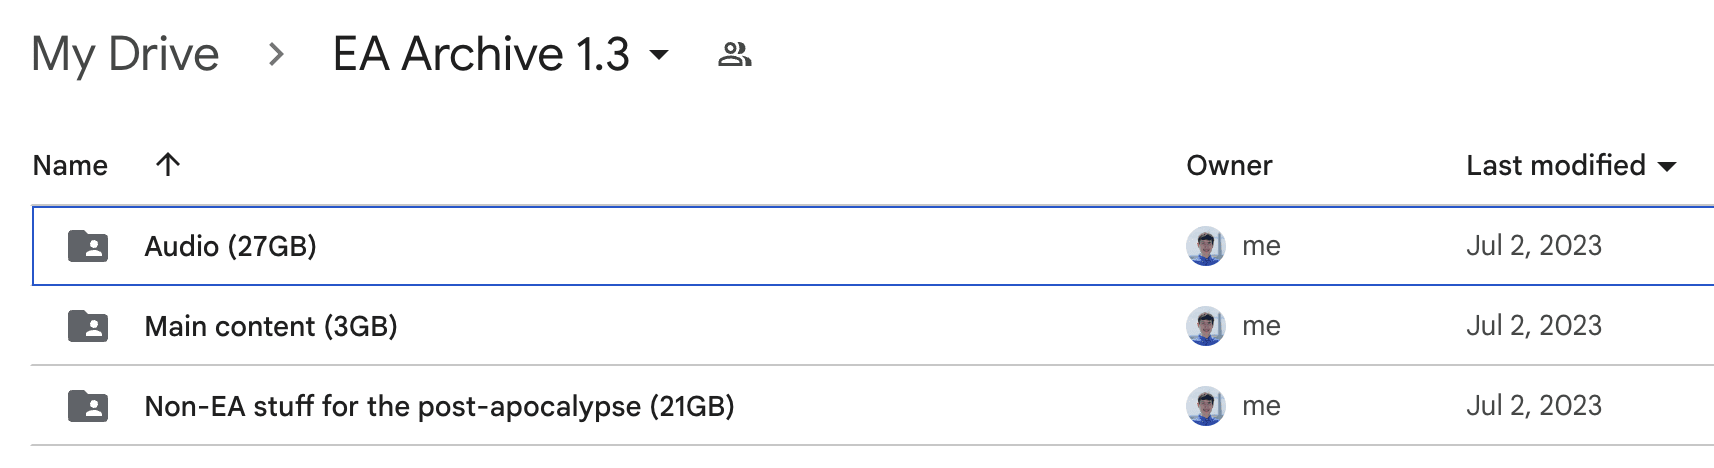Select the Audio (27GB) folder name

[x=230, y=246]
